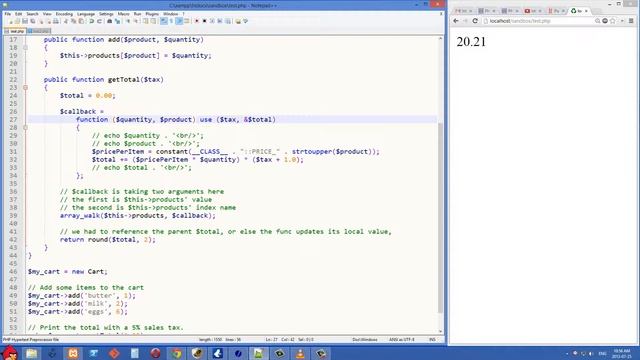
Task: Open the Search menu in Notepad++
Action: tap(32, 14)
